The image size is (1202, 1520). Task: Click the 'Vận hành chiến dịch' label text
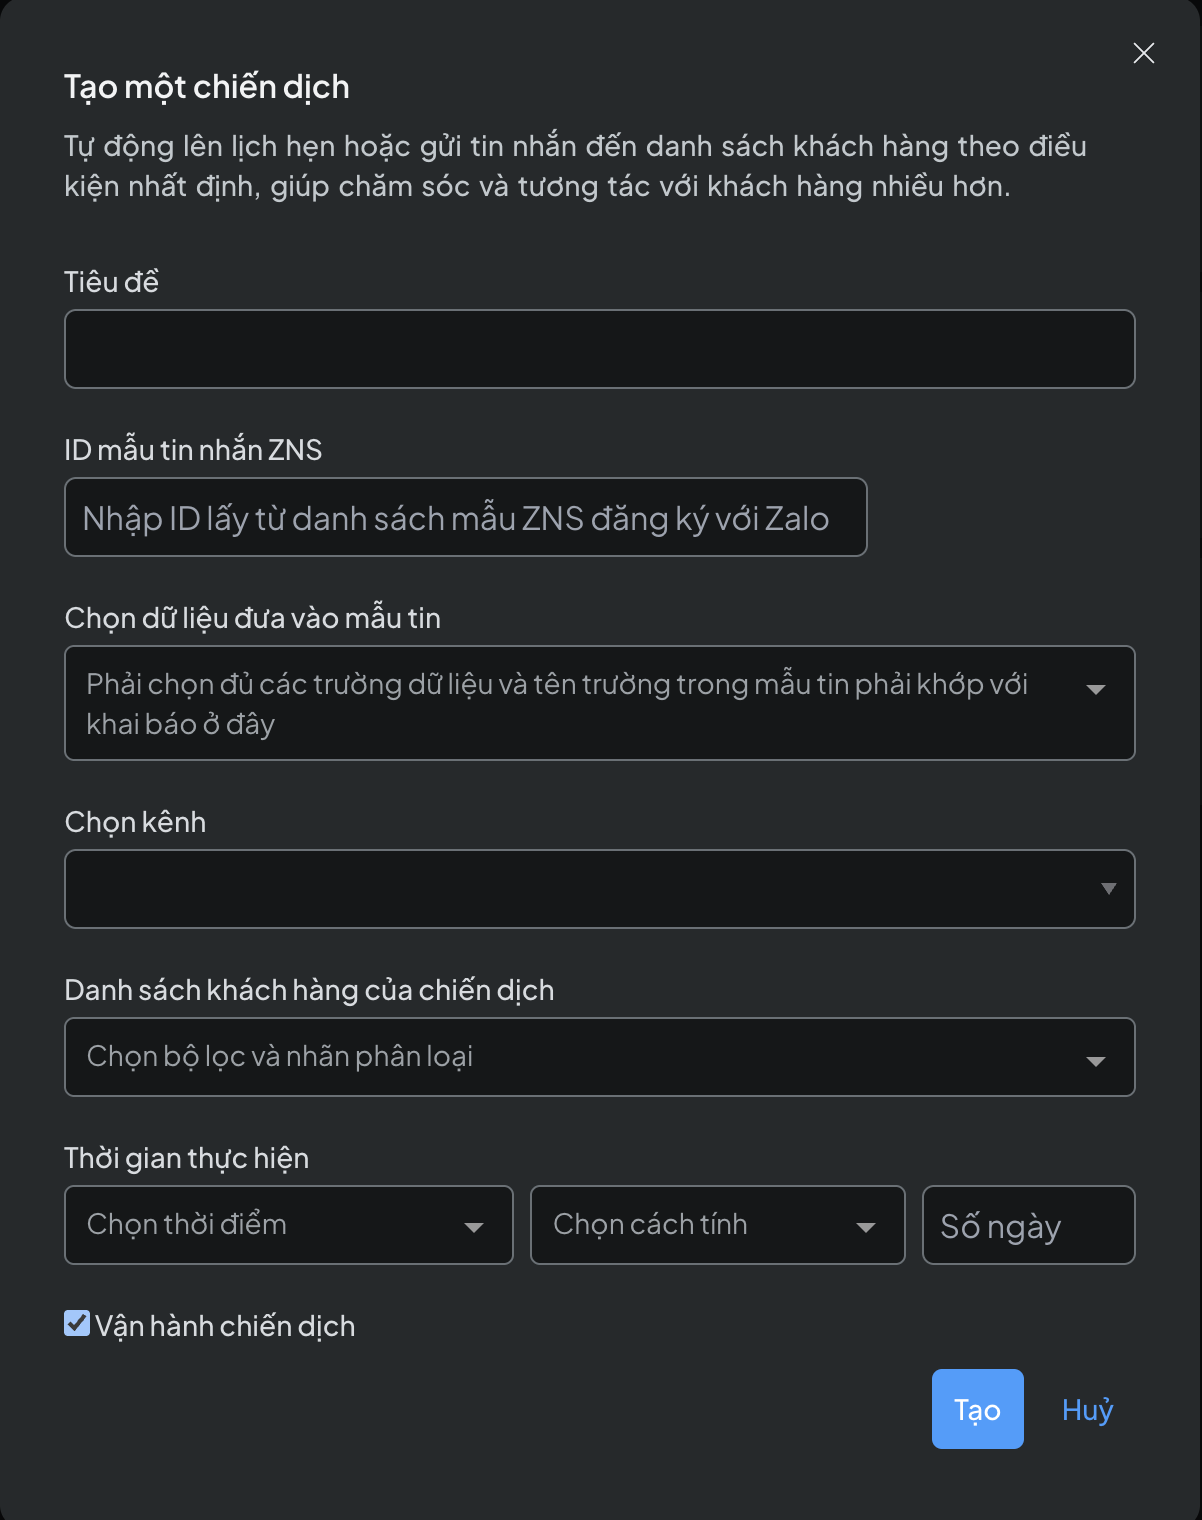tap(225, 1326)
